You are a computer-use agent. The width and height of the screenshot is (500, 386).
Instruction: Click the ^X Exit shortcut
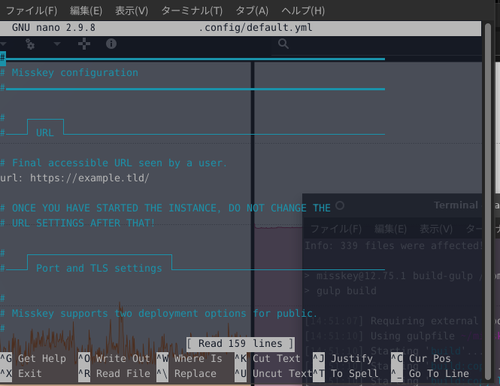tap(21, 374)
